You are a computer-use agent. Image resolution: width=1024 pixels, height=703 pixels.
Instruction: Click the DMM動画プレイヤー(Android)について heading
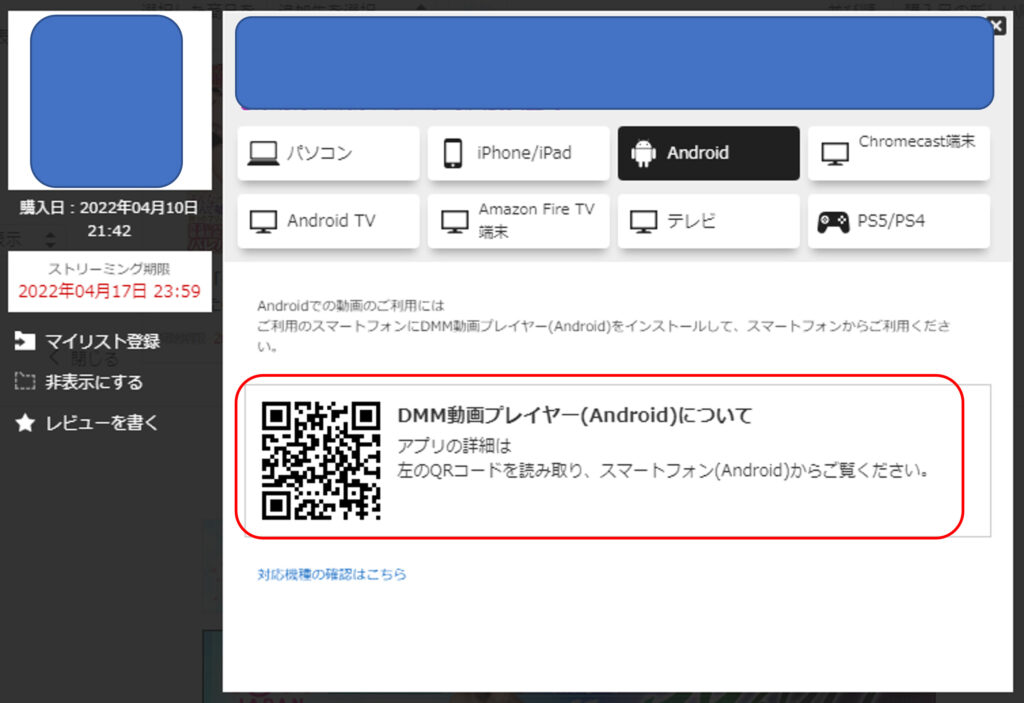[x=574, y=416]
